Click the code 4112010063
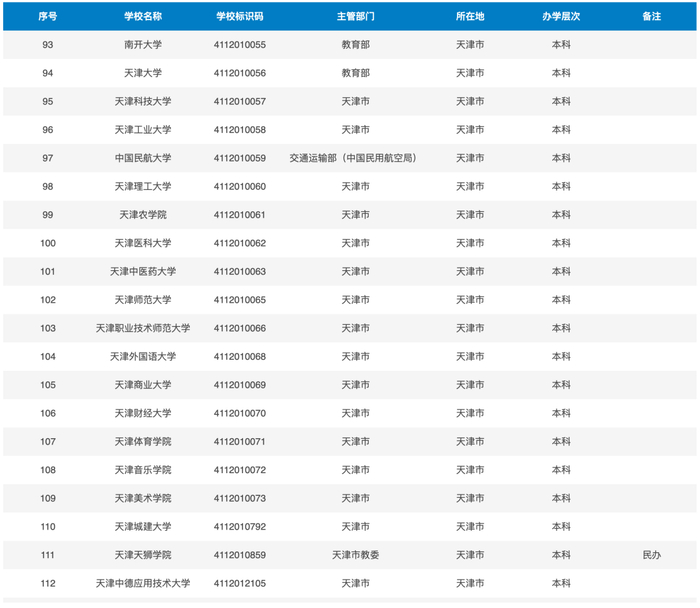Screen dimensions: 700x608 pos(240,271)
